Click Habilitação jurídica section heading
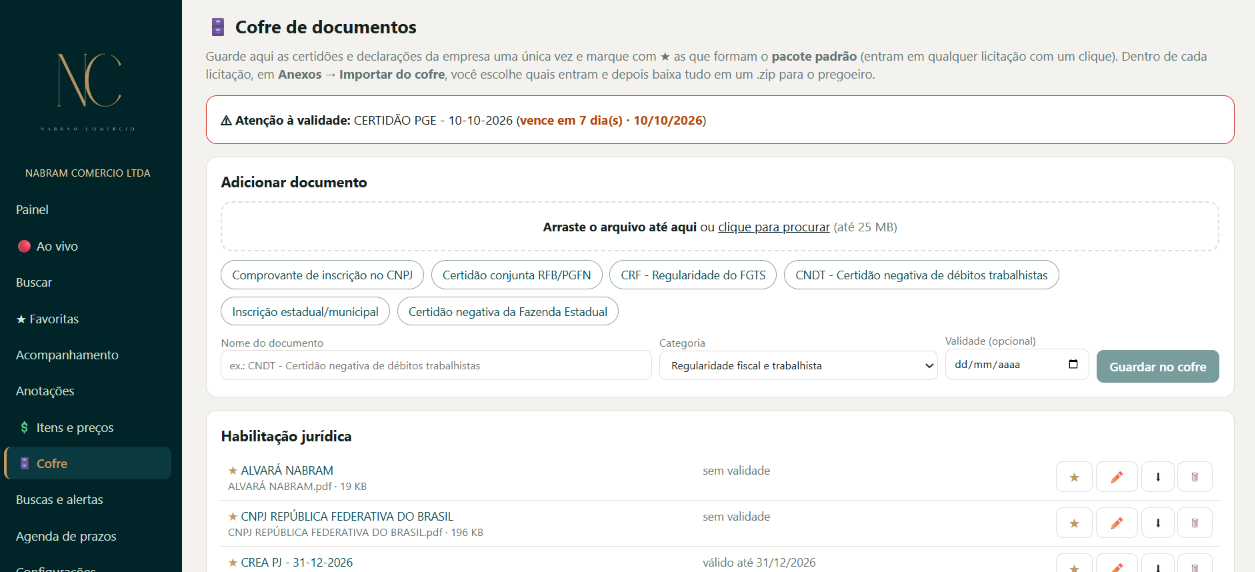Screen dimensions: 1255x572 pyautogui.click(x=286, y=436)
